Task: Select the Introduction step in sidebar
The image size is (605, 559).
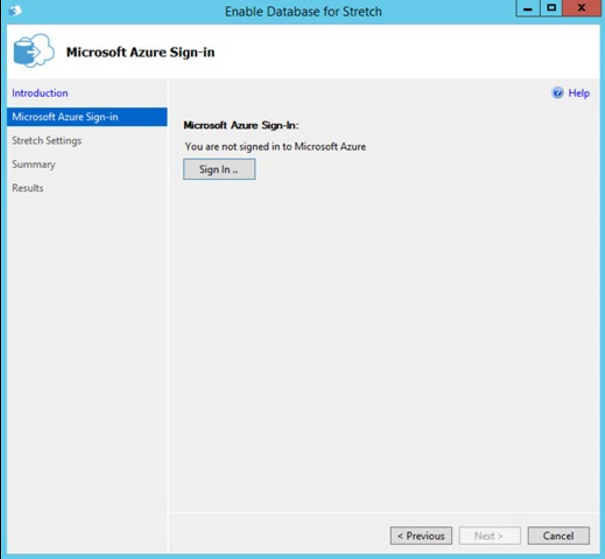Action: coord(40,93)
